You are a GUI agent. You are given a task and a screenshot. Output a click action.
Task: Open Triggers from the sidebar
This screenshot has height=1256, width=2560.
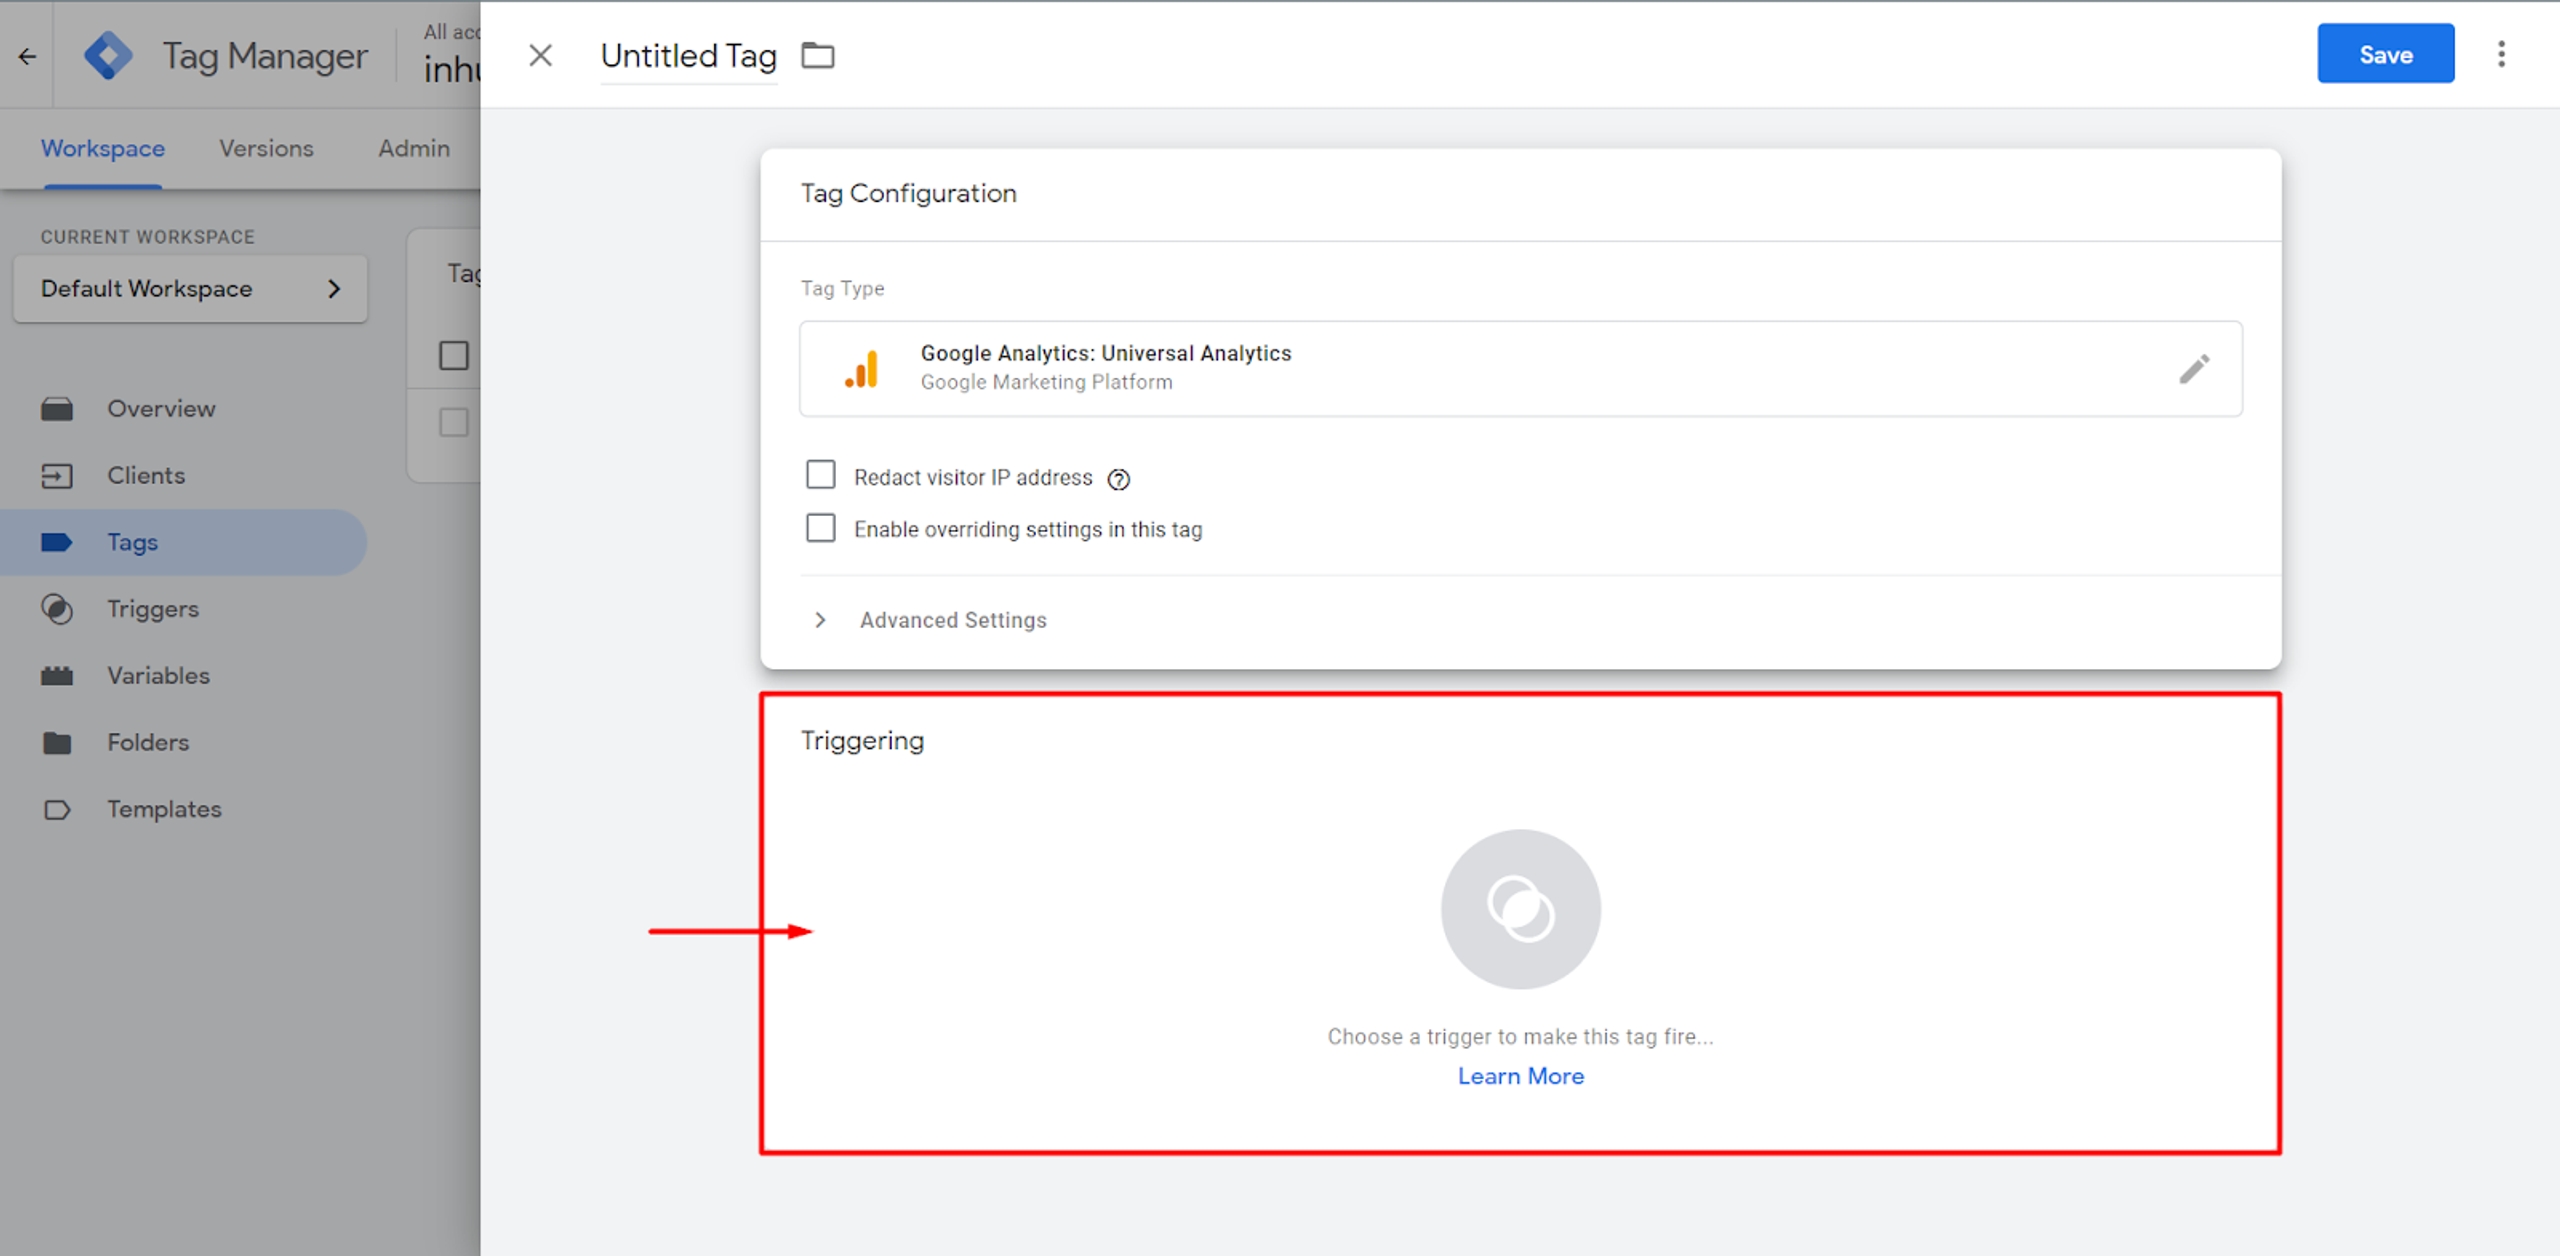[152, 609]
